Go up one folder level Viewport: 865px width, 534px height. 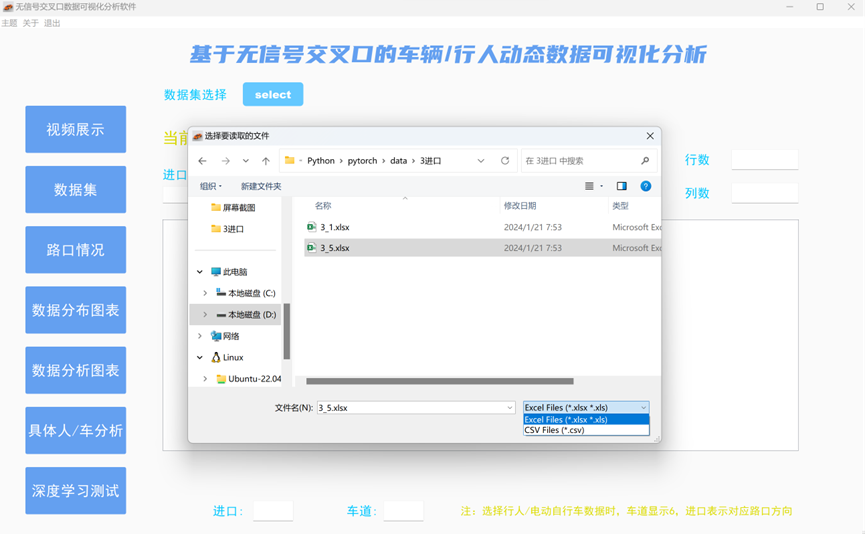(x=266, y=161)
